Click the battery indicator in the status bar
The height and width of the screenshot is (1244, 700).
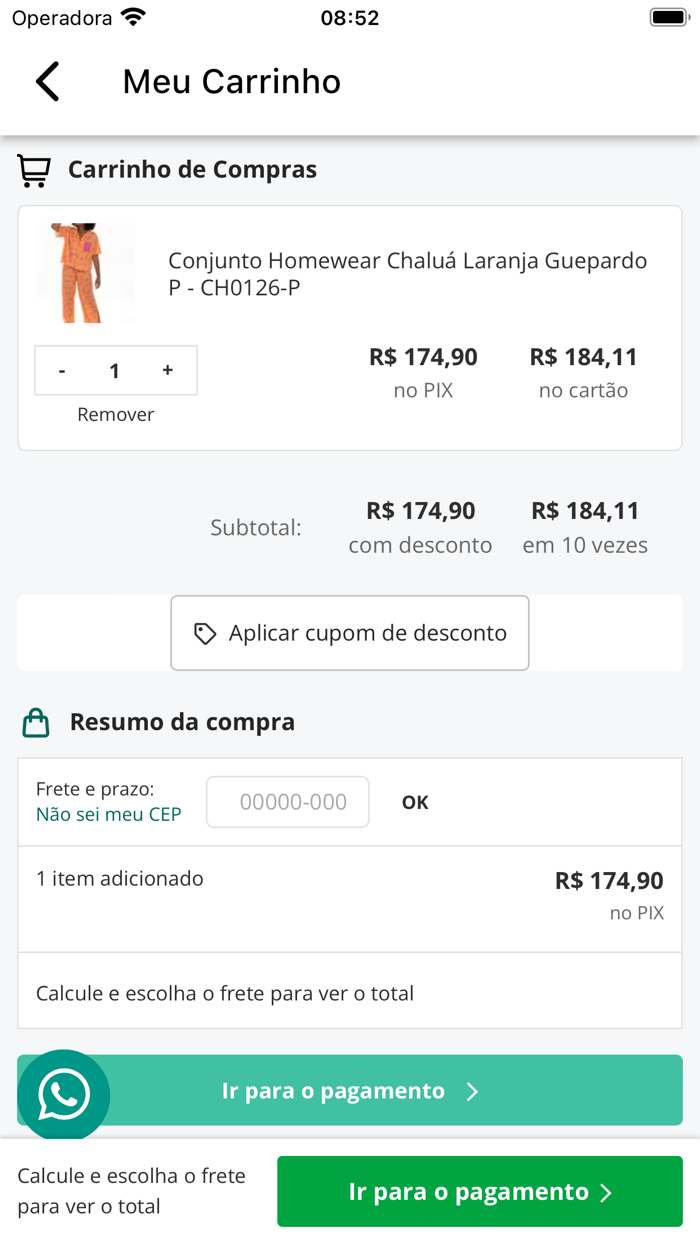667,15
